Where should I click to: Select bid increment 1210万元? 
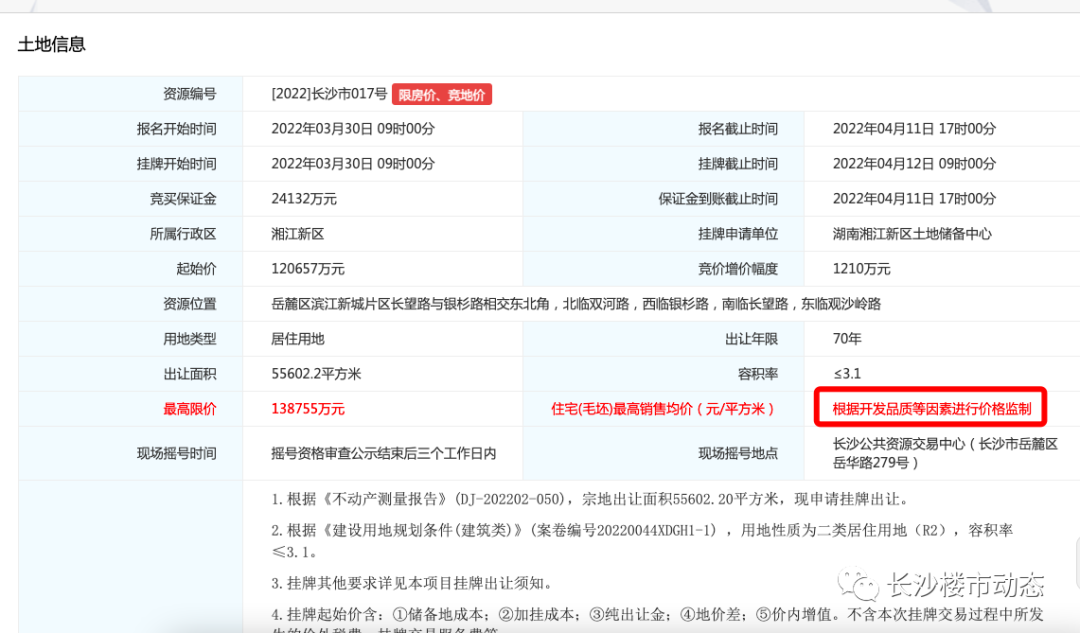pos(861,269)
